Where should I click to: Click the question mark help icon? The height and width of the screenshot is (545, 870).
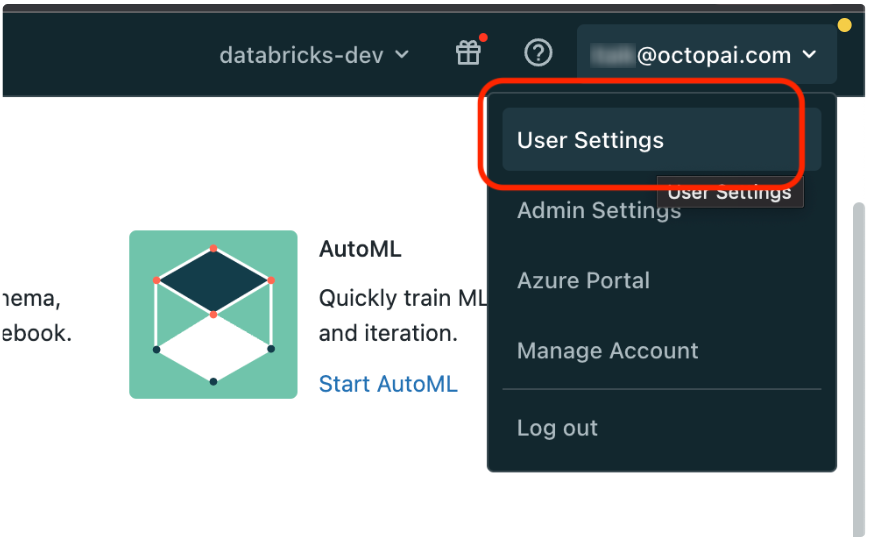pyautogui.click(x=538, y=54)
